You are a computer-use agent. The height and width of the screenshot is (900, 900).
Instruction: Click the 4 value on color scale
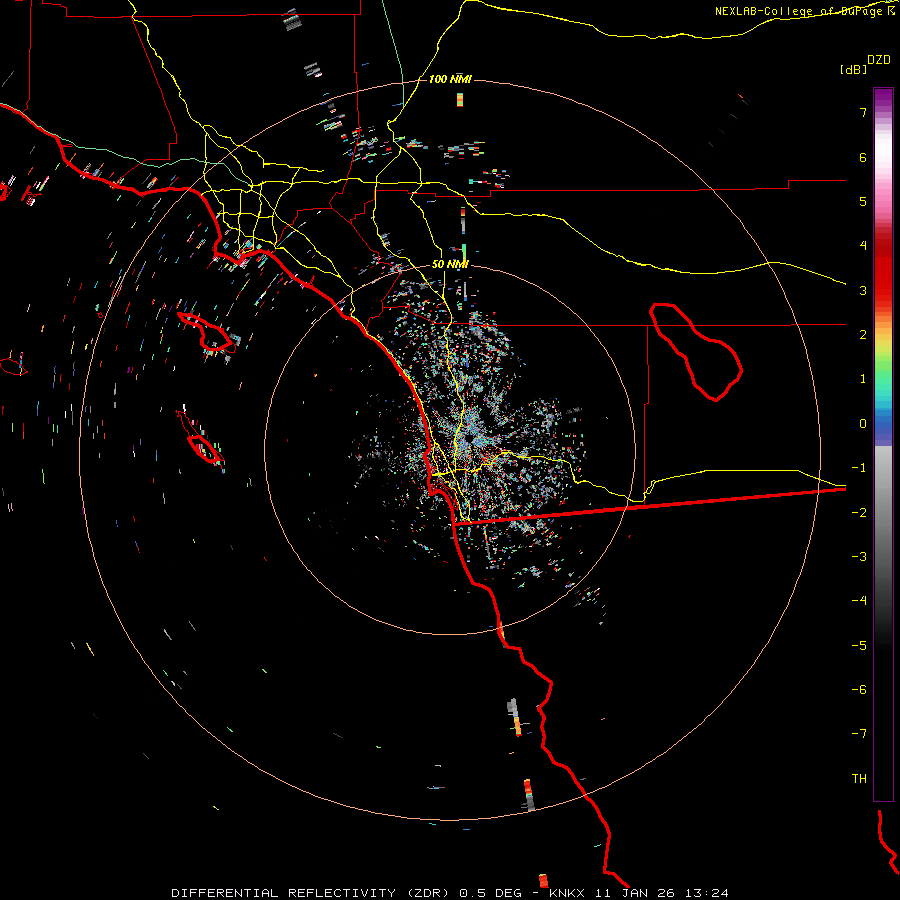click(x=863, y=246)
